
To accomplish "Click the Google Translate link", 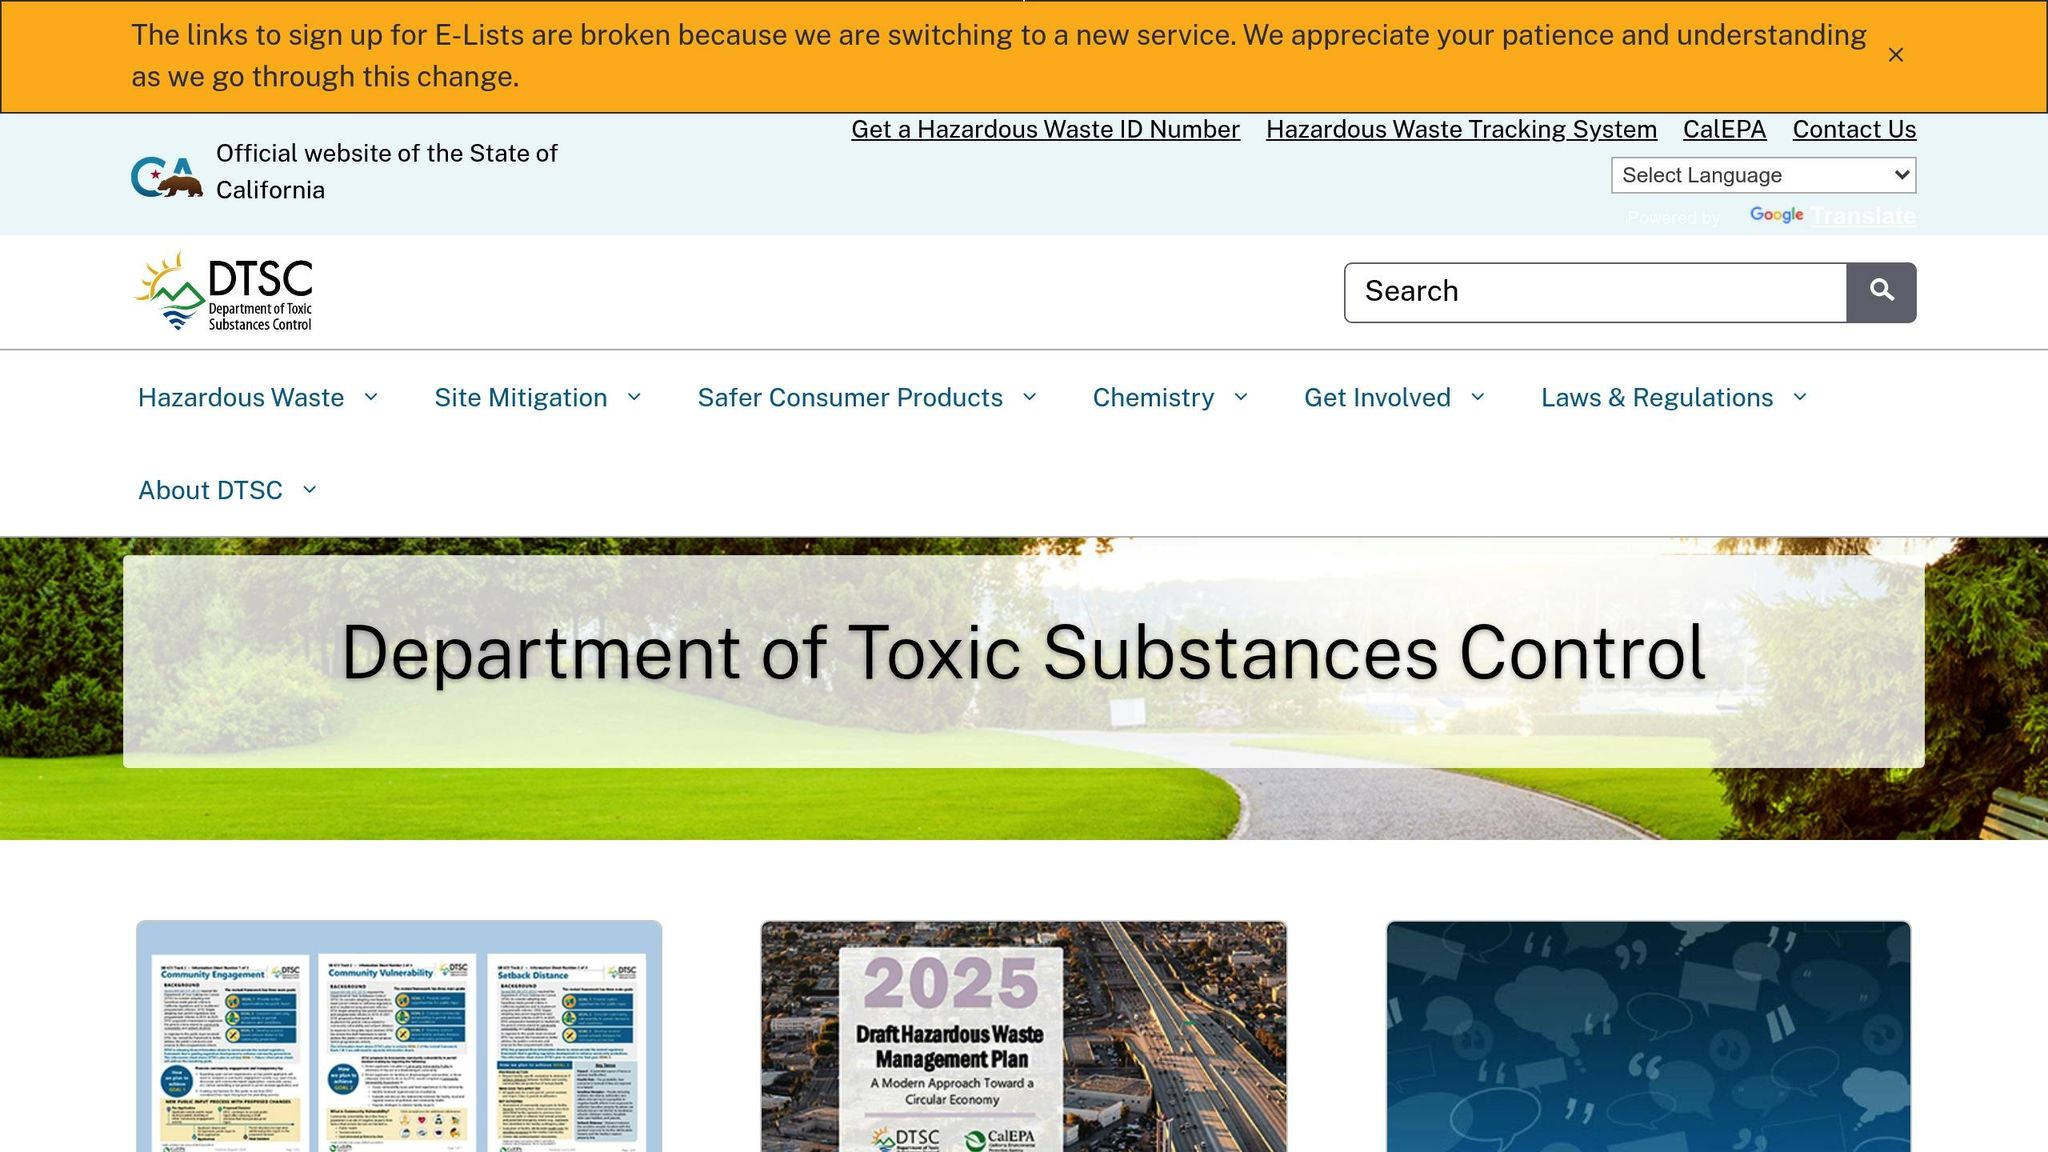I will point(1832,216).
